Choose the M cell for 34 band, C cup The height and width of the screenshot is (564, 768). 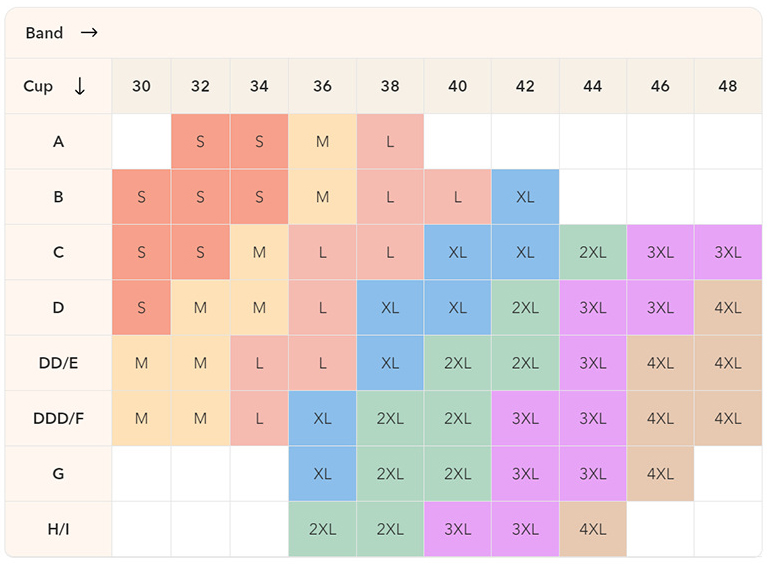pos(259,252)
